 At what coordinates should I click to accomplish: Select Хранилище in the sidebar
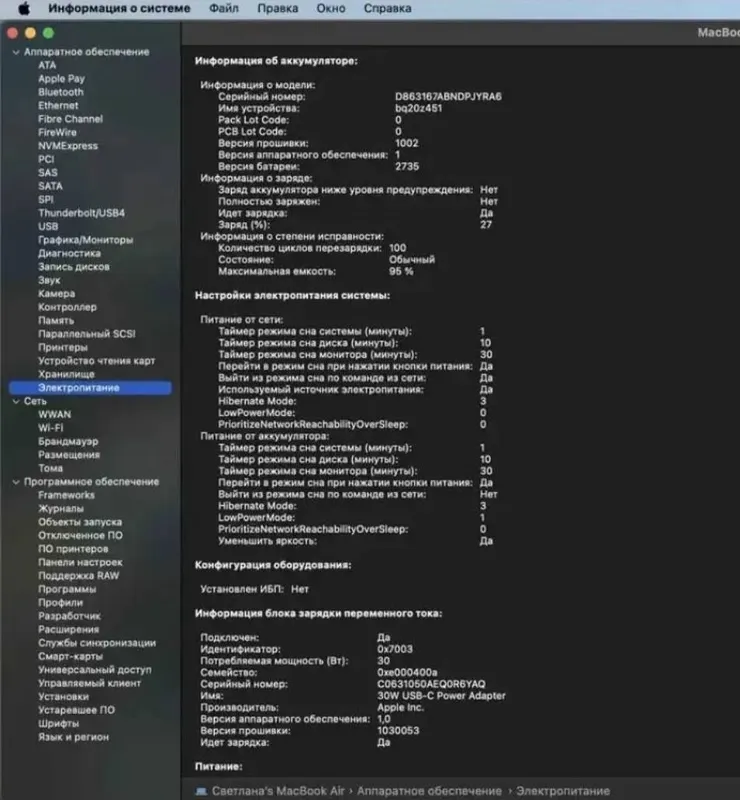[66, 374]
